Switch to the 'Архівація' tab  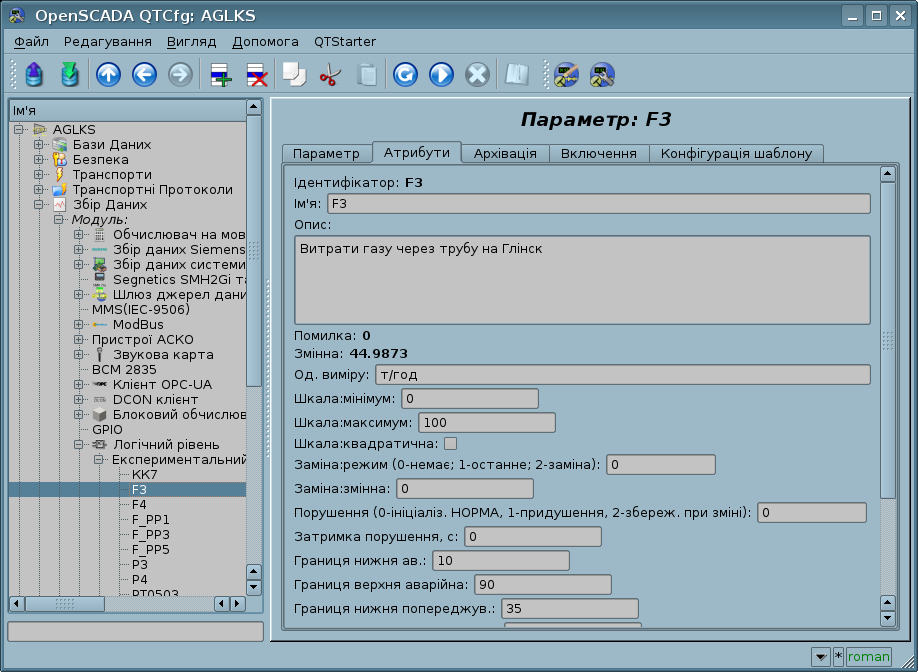[x=505, y=153]
